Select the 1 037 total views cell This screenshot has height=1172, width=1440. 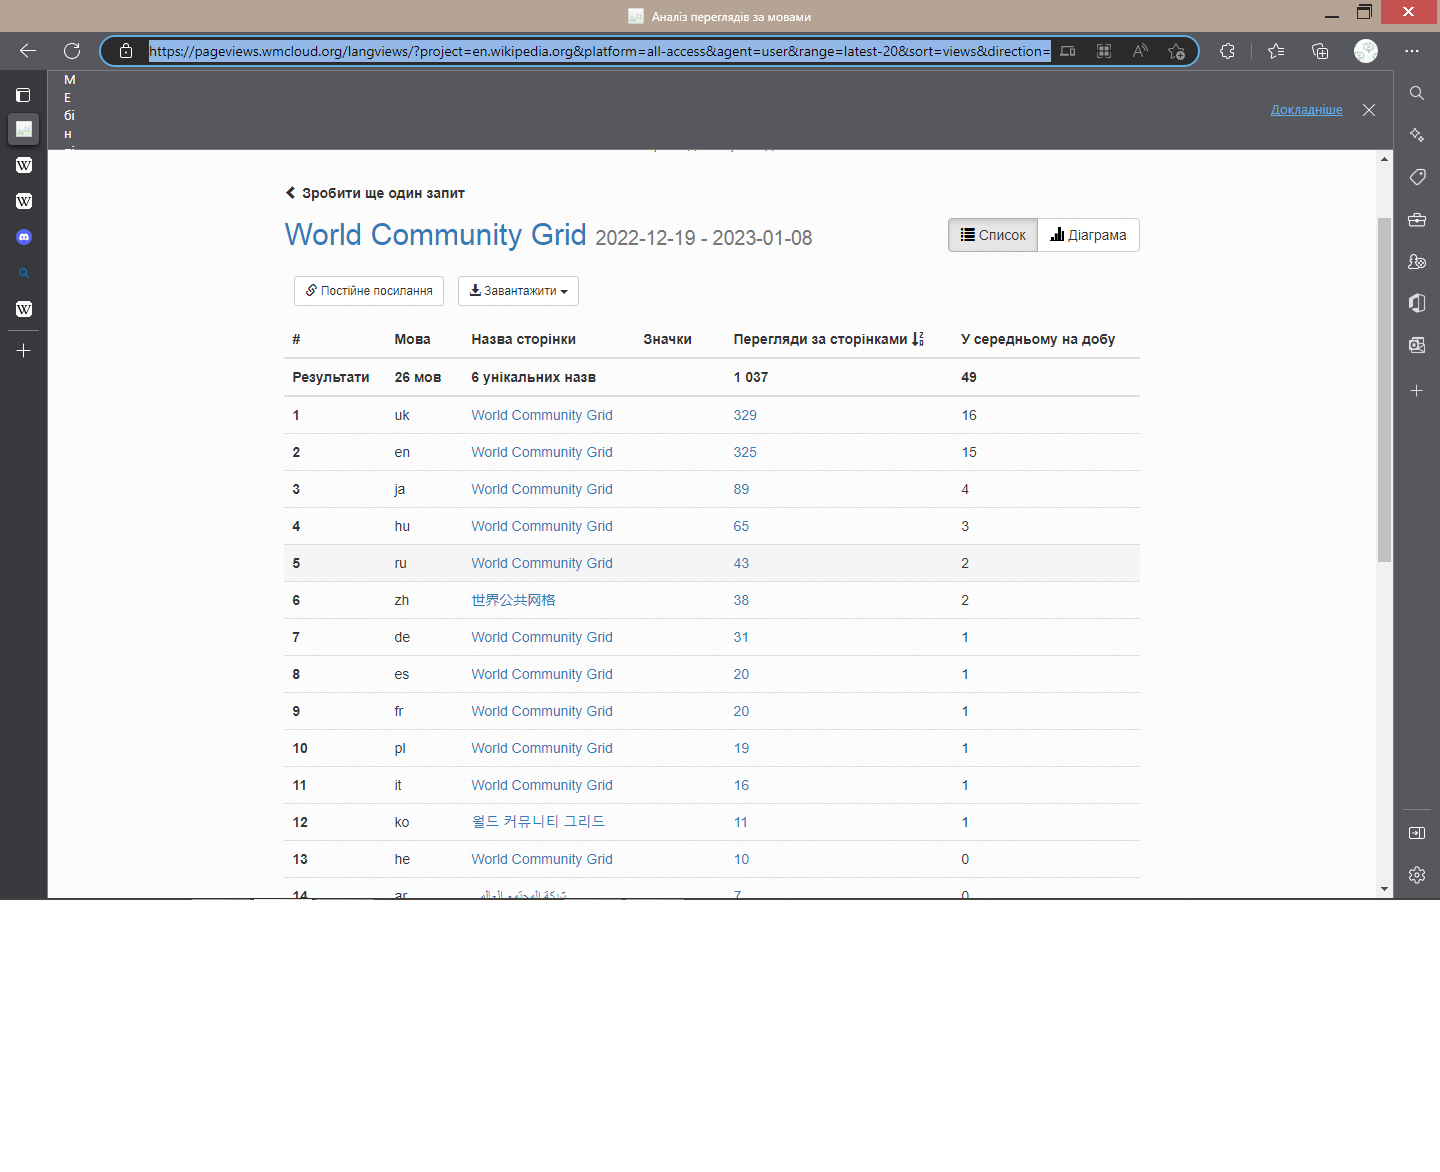[751, 377]
